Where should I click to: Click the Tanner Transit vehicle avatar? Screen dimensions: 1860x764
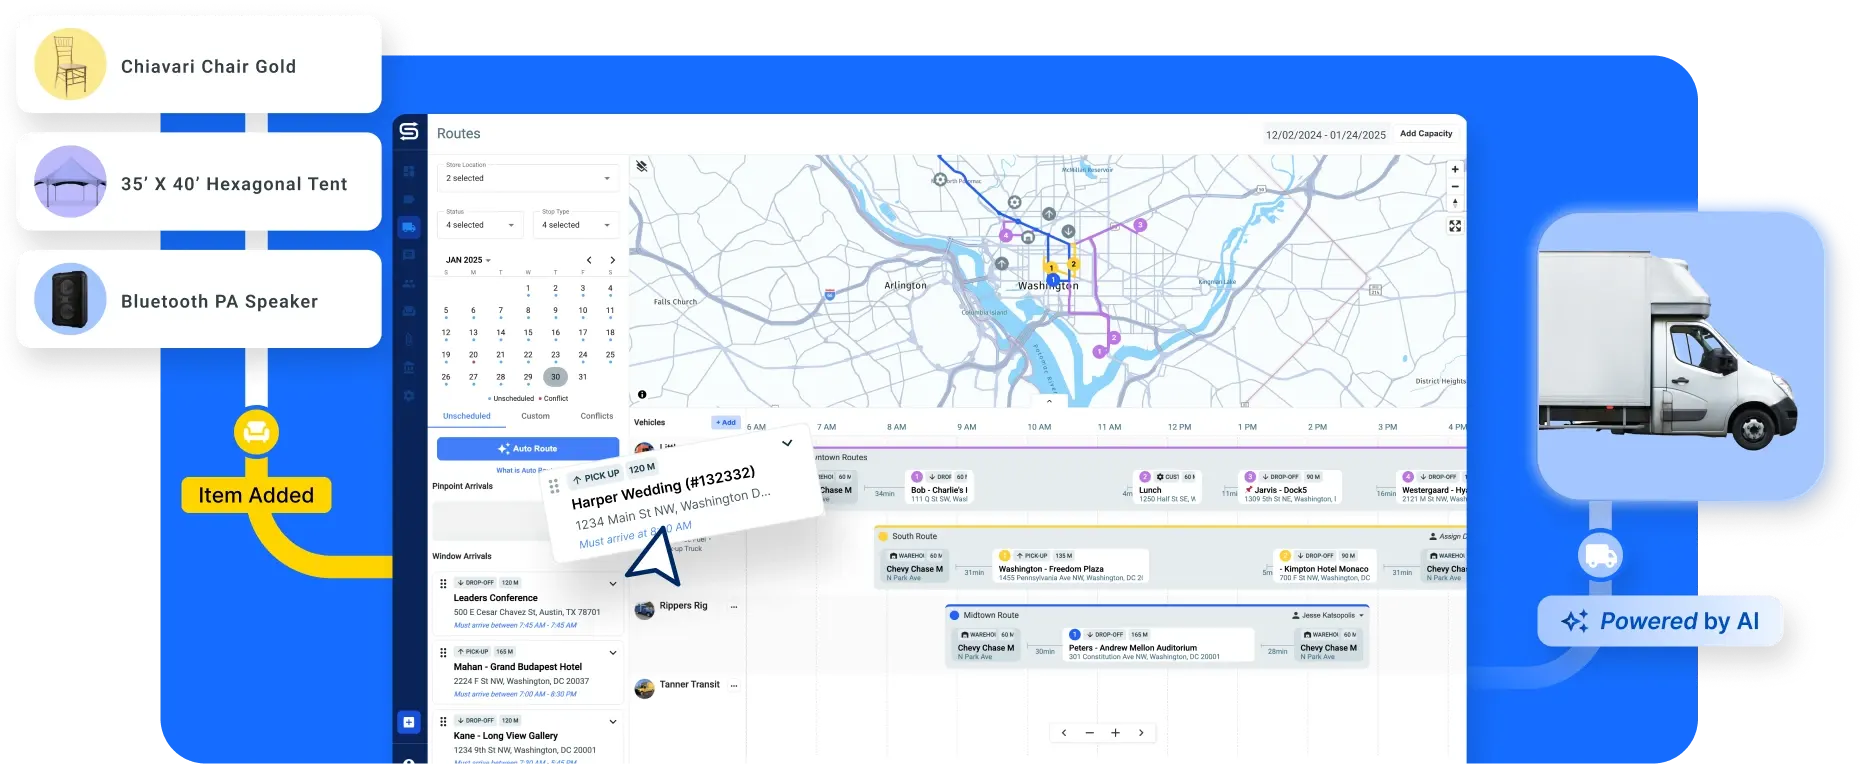(x=645, y=688)
